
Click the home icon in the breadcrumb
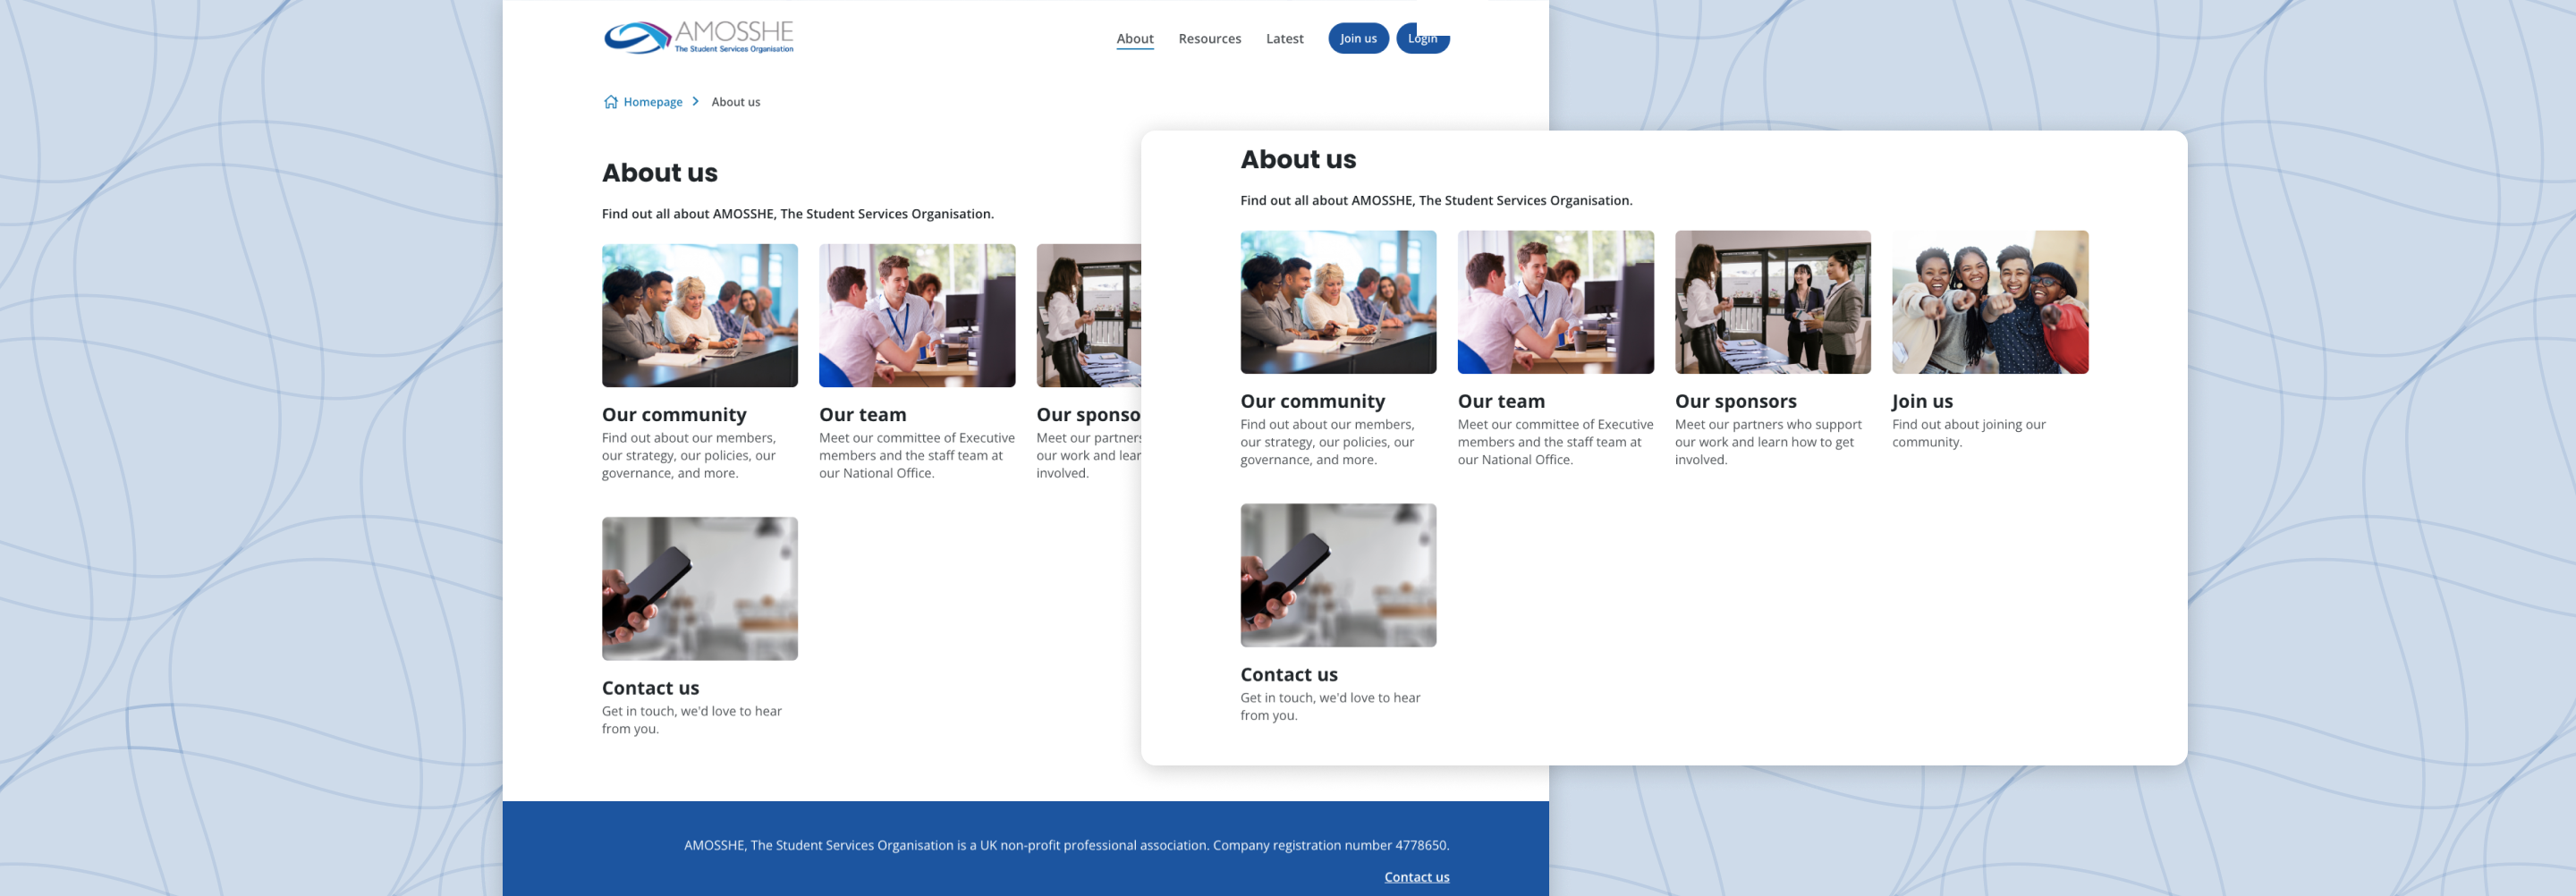pyautogui.click(x=610, y=101)
